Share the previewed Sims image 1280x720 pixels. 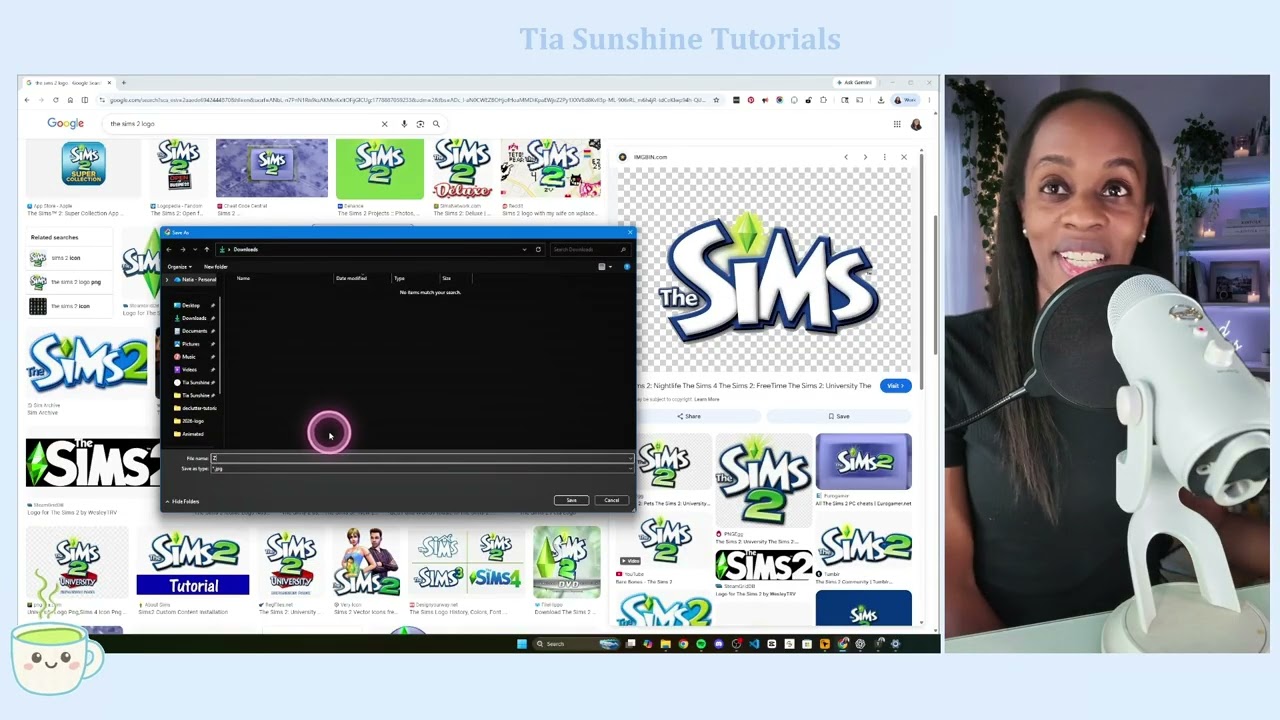coord(689,416)
